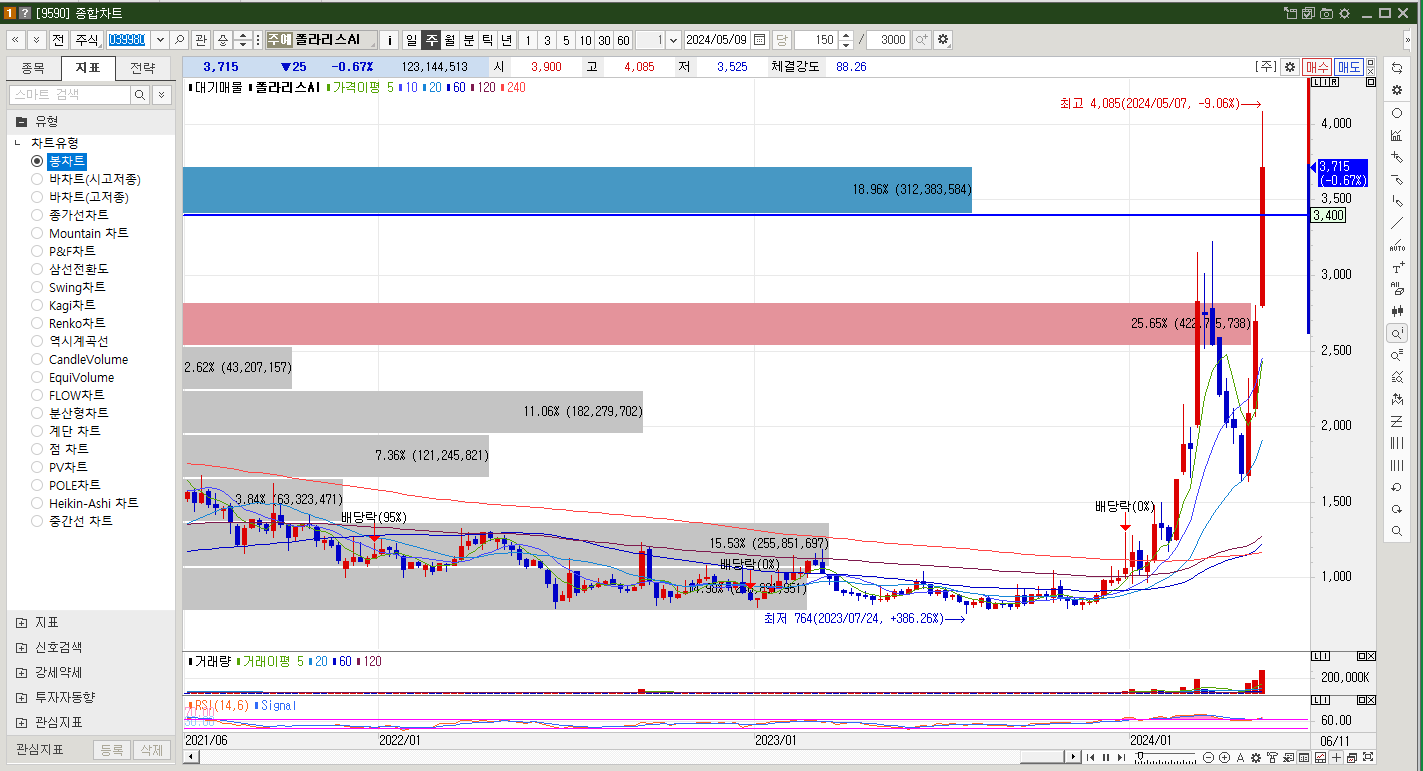Select the 봉차트 radio button
1423x771 pixels.
tap(37, 161)
